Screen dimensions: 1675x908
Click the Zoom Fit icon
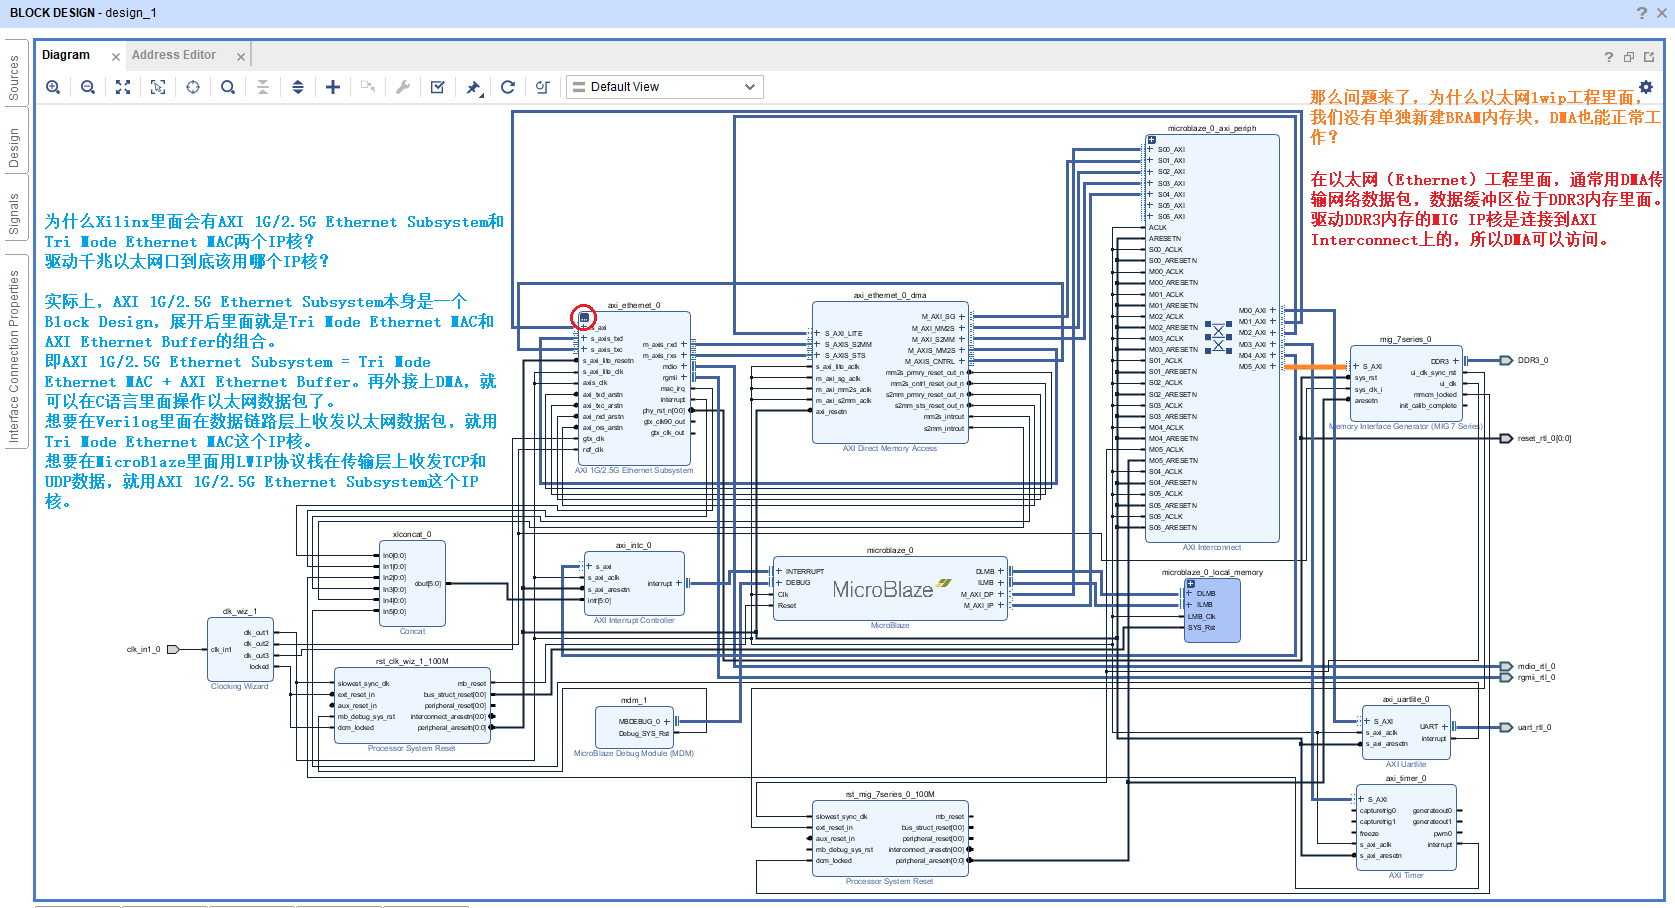[123, 87]
